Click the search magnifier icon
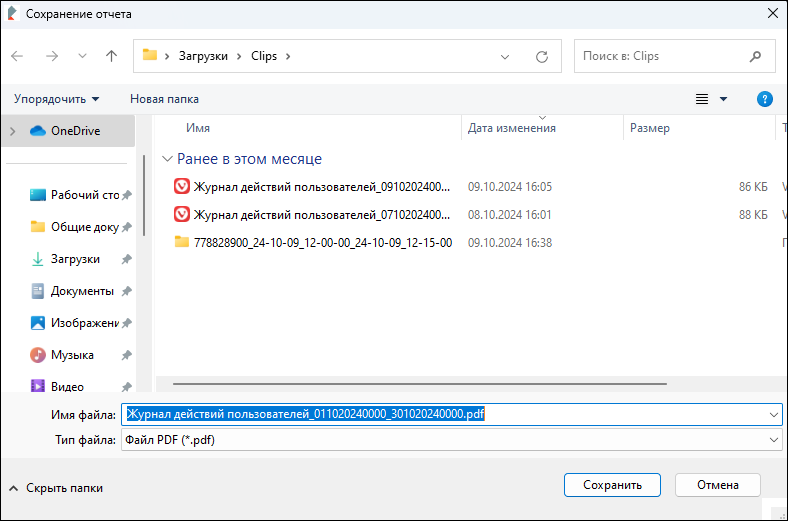 [x=755, y=56]
